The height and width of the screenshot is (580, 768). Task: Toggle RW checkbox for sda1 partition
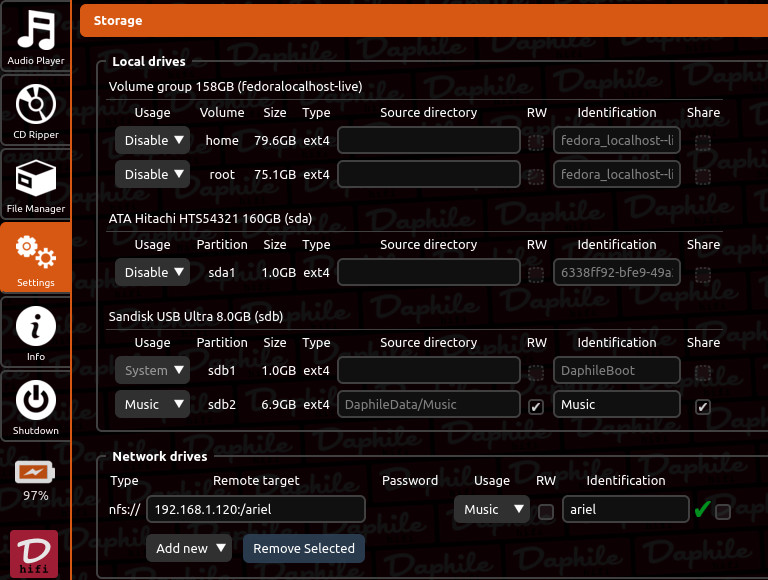click(x=536, y=274)
